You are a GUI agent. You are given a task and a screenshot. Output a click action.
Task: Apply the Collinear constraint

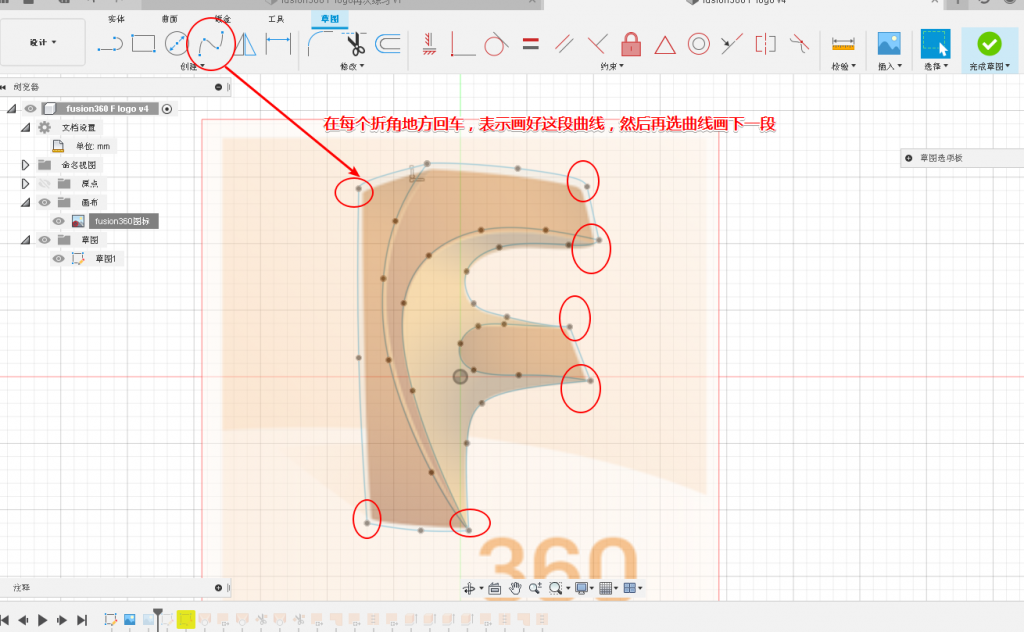(731, 44)
